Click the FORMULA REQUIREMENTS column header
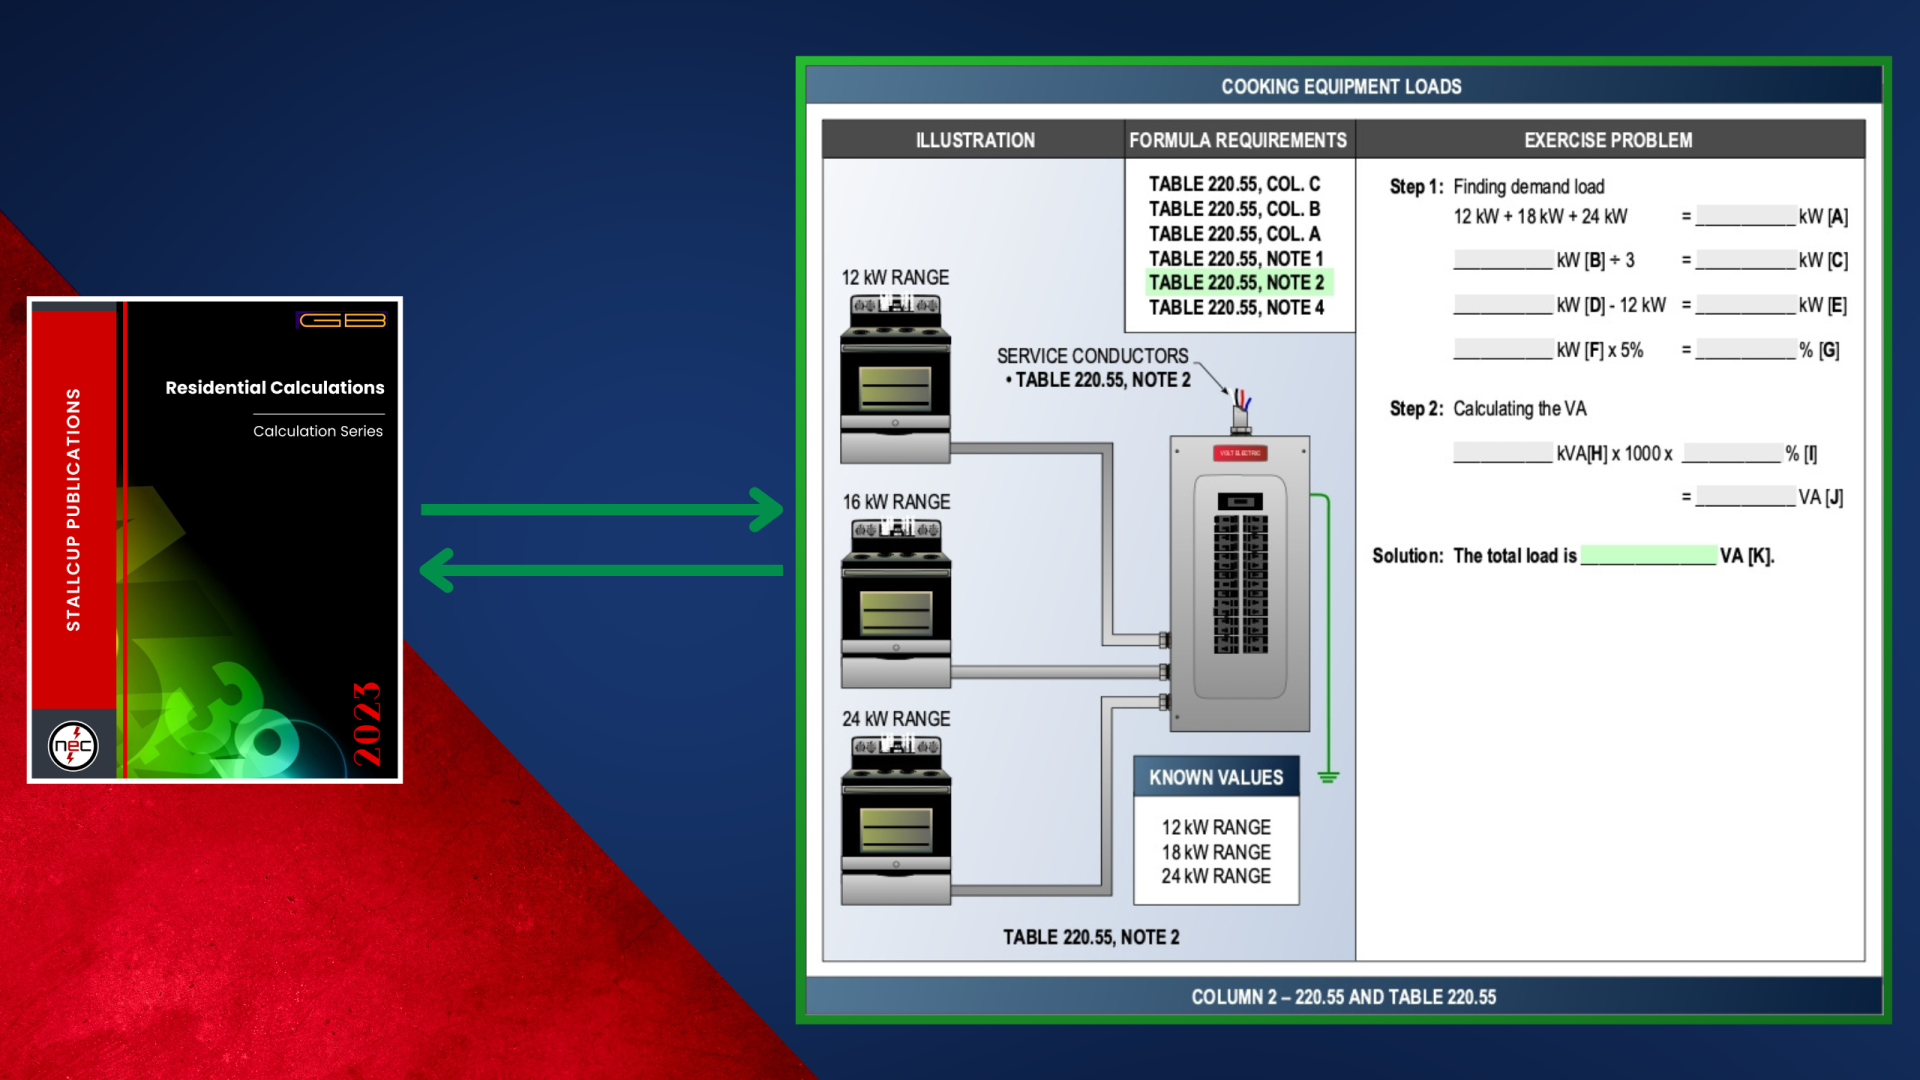The image size is (1920, 1080). [1238, 141]
